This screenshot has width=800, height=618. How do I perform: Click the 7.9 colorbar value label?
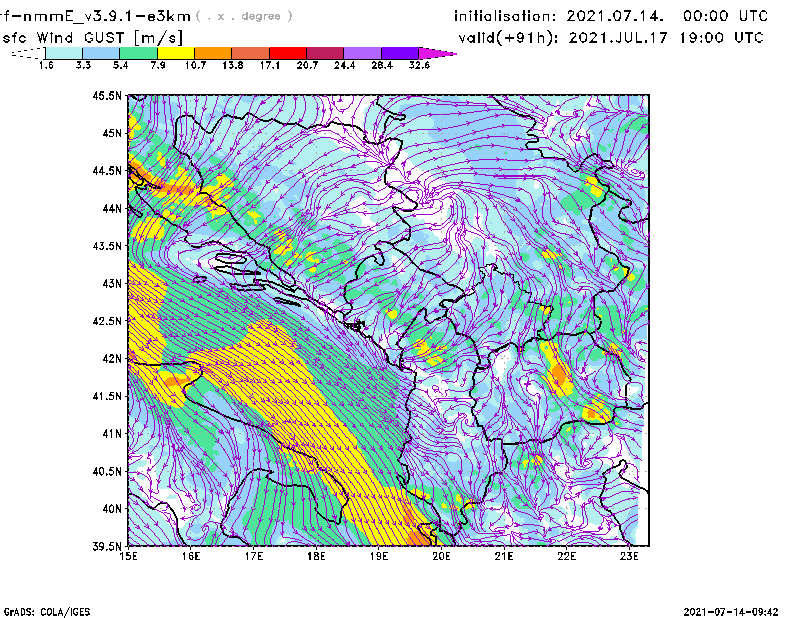pyautogui.click(x=158, y=65)
